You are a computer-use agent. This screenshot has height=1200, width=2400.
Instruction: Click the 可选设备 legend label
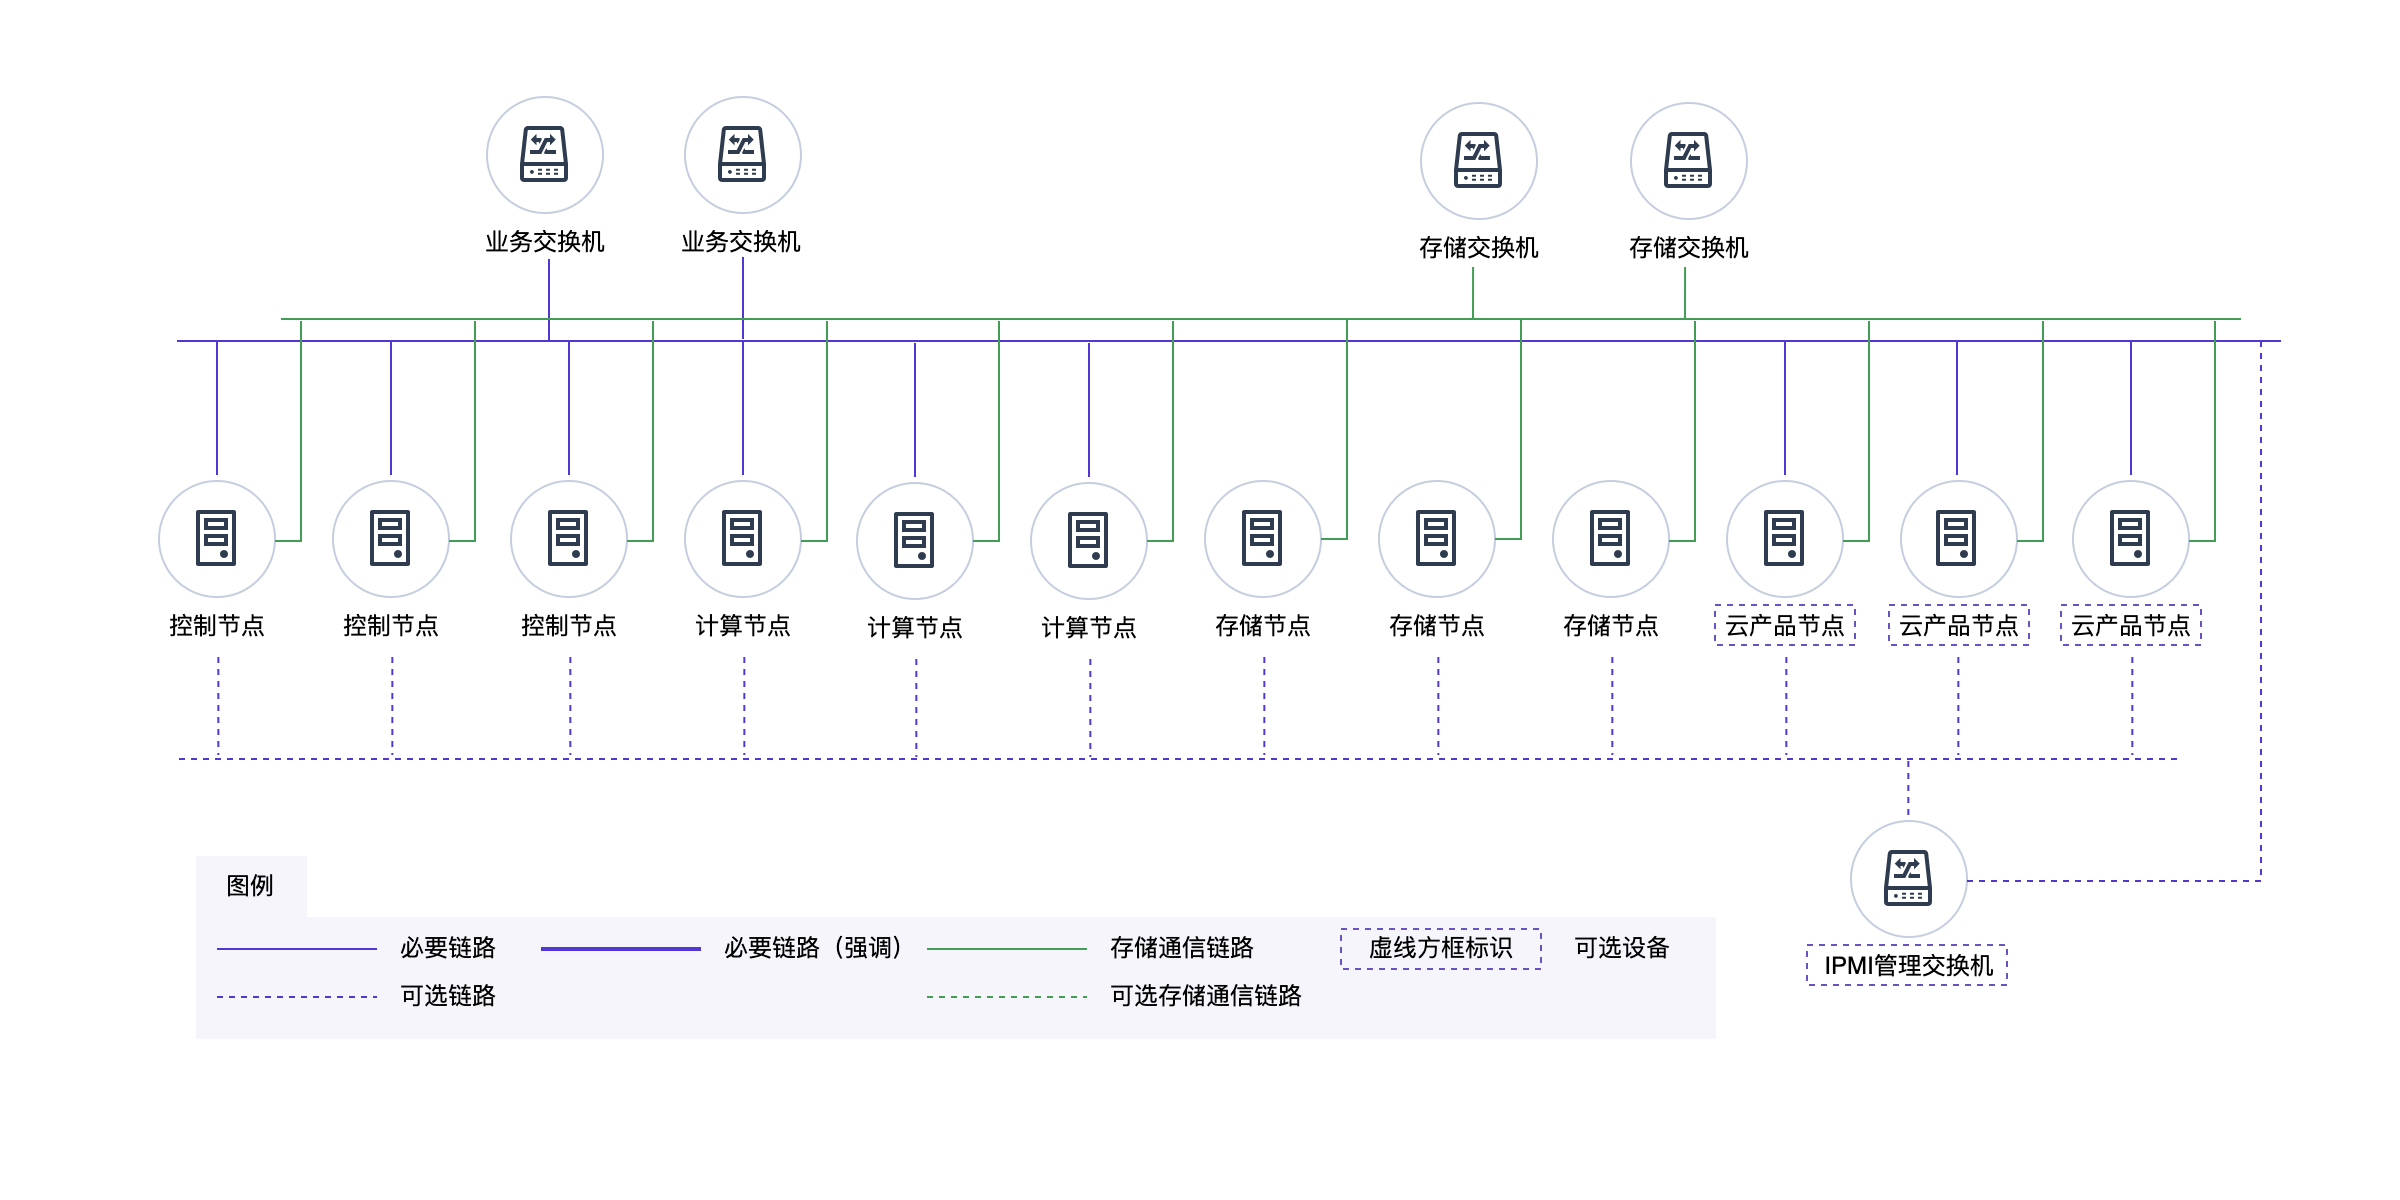(1621, 948)
